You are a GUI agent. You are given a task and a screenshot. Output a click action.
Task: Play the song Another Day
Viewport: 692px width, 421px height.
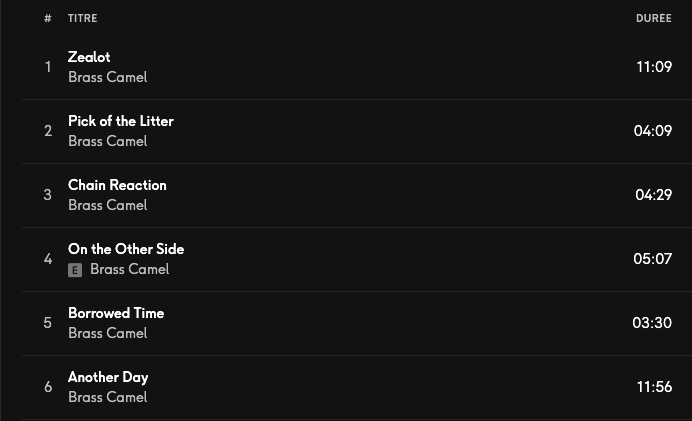(108, 377)
